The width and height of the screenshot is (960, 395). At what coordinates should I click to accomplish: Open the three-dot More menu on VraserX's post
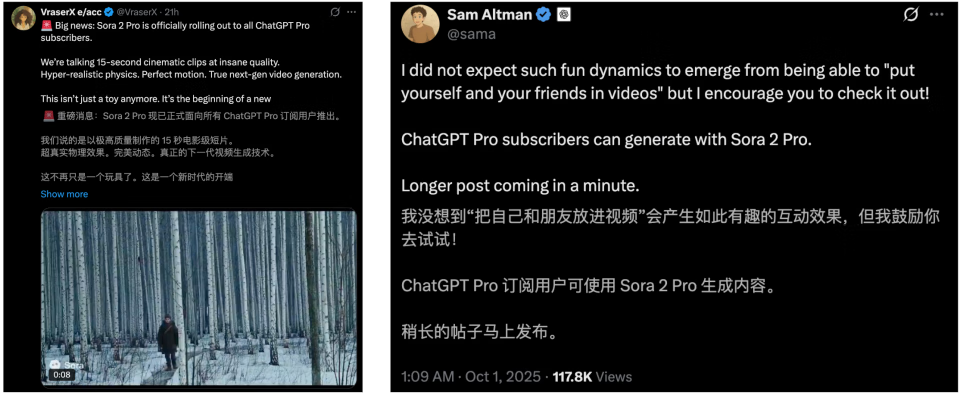(x=351, y=12)
